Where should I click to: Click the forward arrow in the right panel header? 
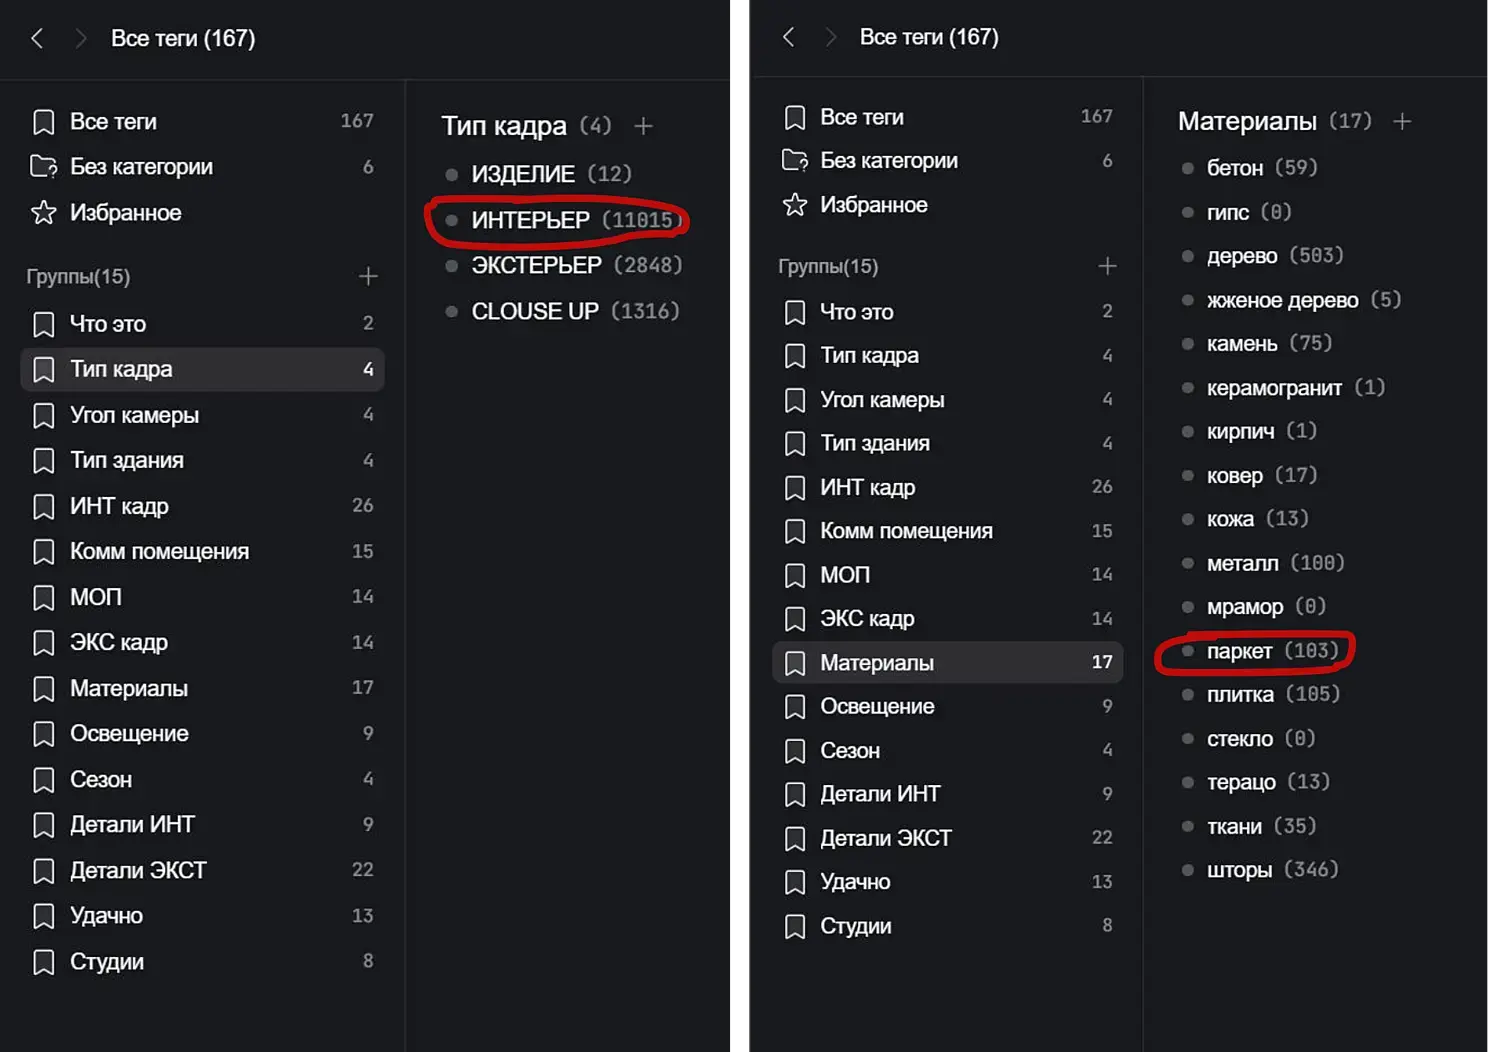coord(830,37)
